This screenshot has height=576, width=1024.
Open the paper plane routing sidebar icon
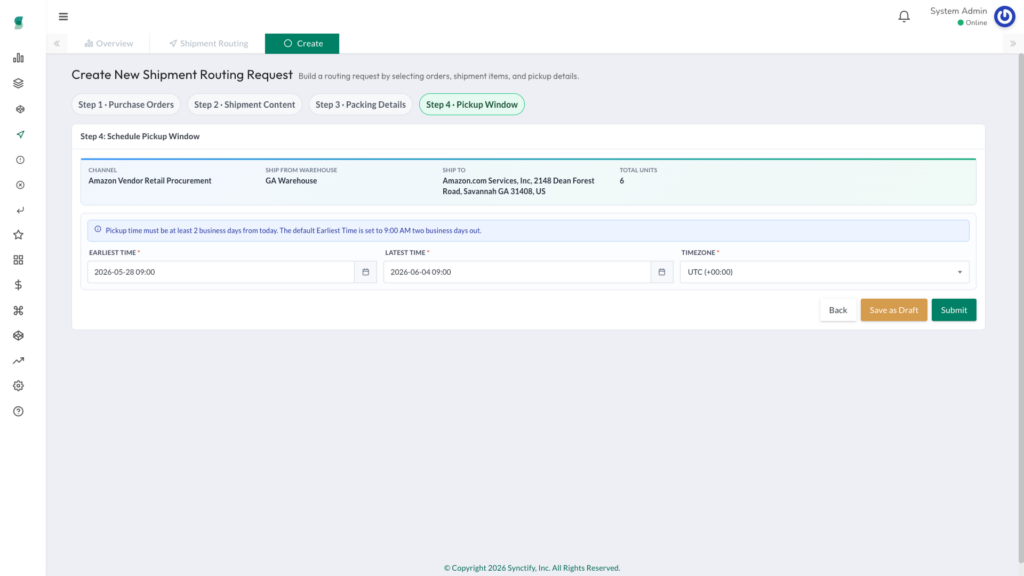(20, 135)
